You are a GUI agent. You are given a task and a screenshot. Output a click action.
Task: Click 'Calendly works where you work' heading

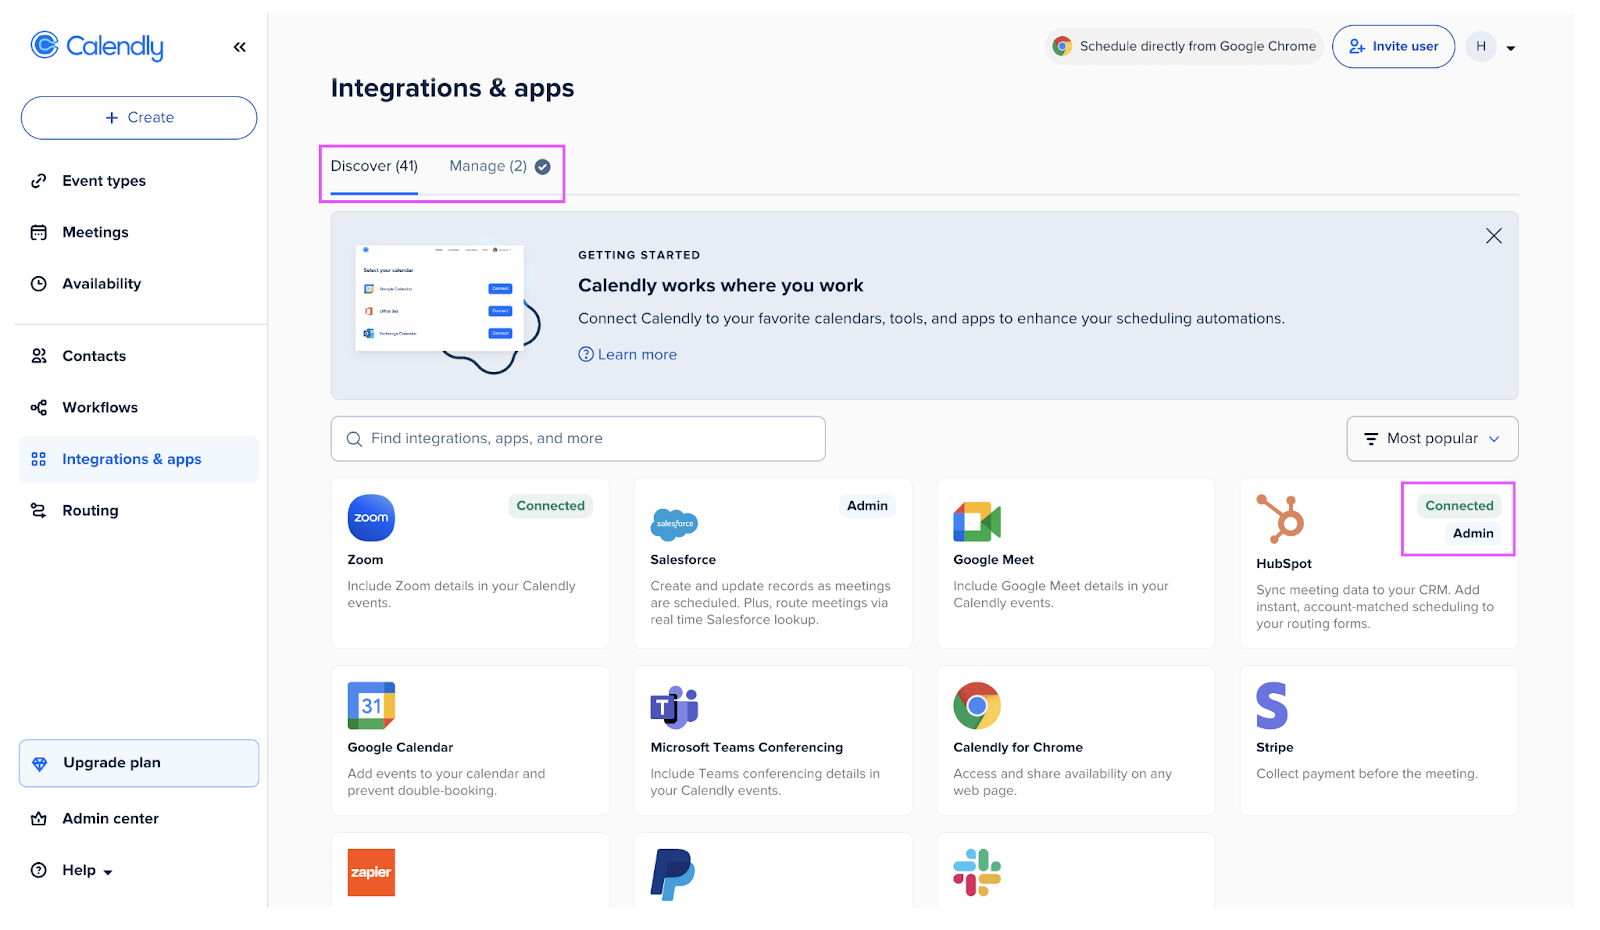721,286
